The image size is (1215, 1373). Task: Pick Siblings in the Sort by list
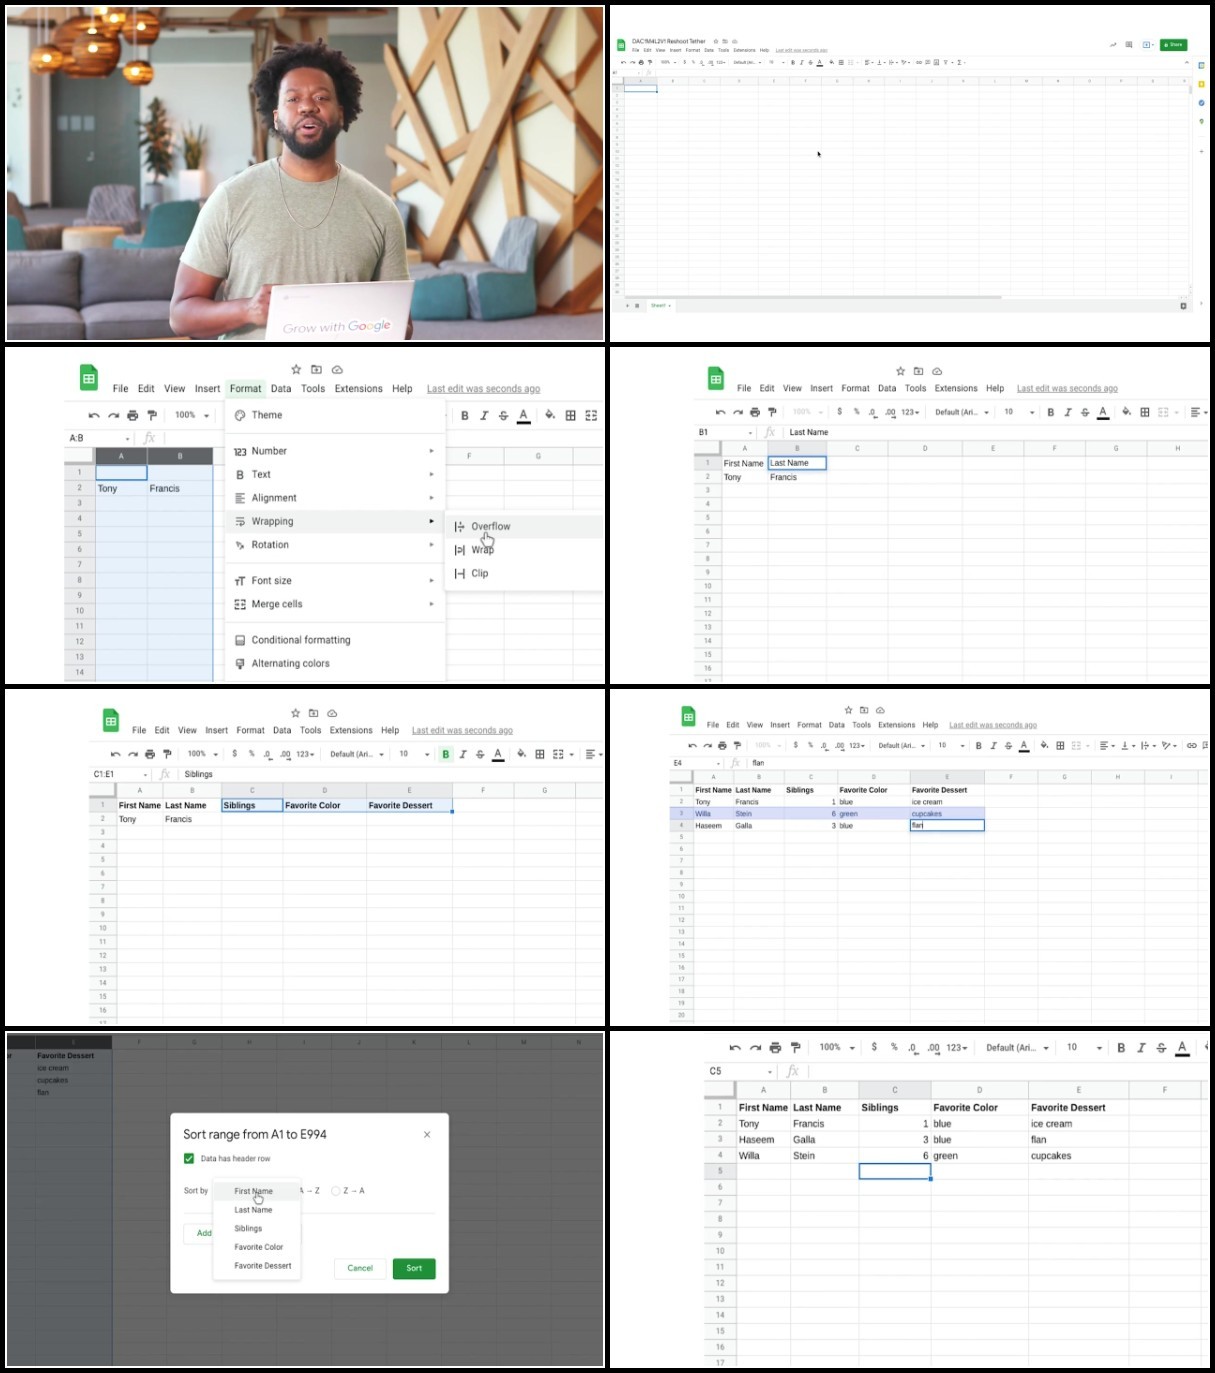[x=248, y=1228]
